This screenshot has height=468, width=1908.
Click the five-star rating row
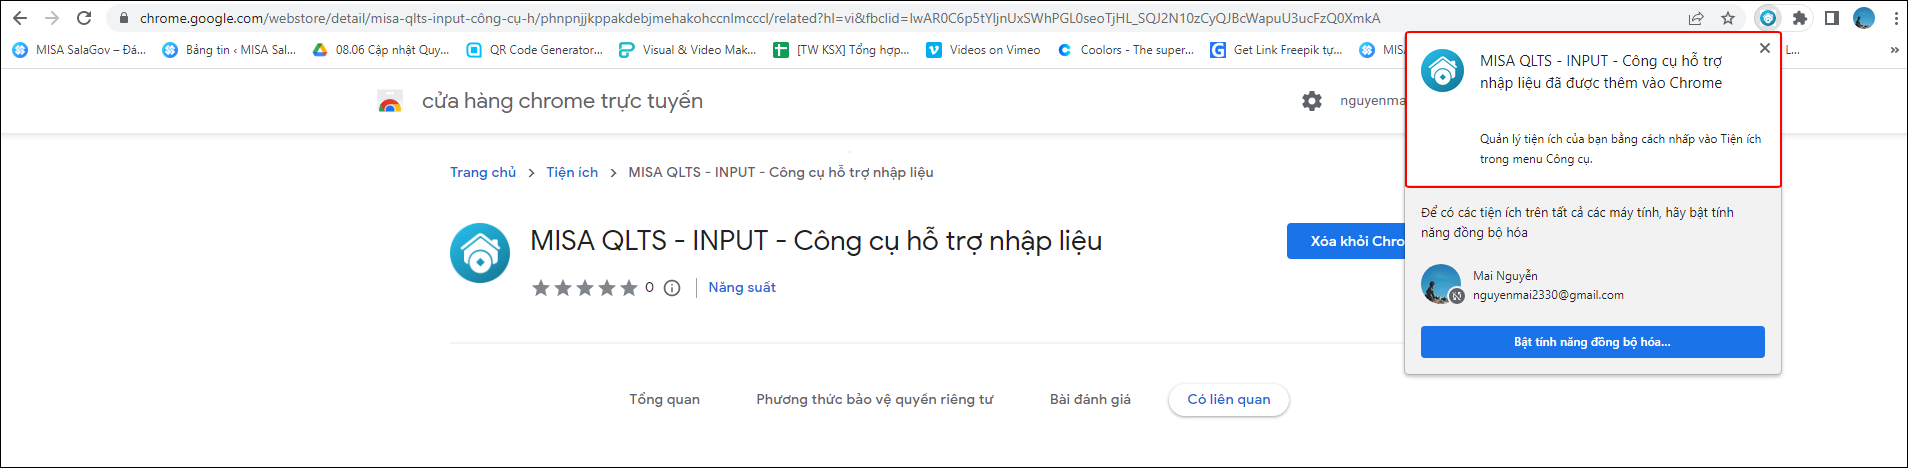(585, 288)
